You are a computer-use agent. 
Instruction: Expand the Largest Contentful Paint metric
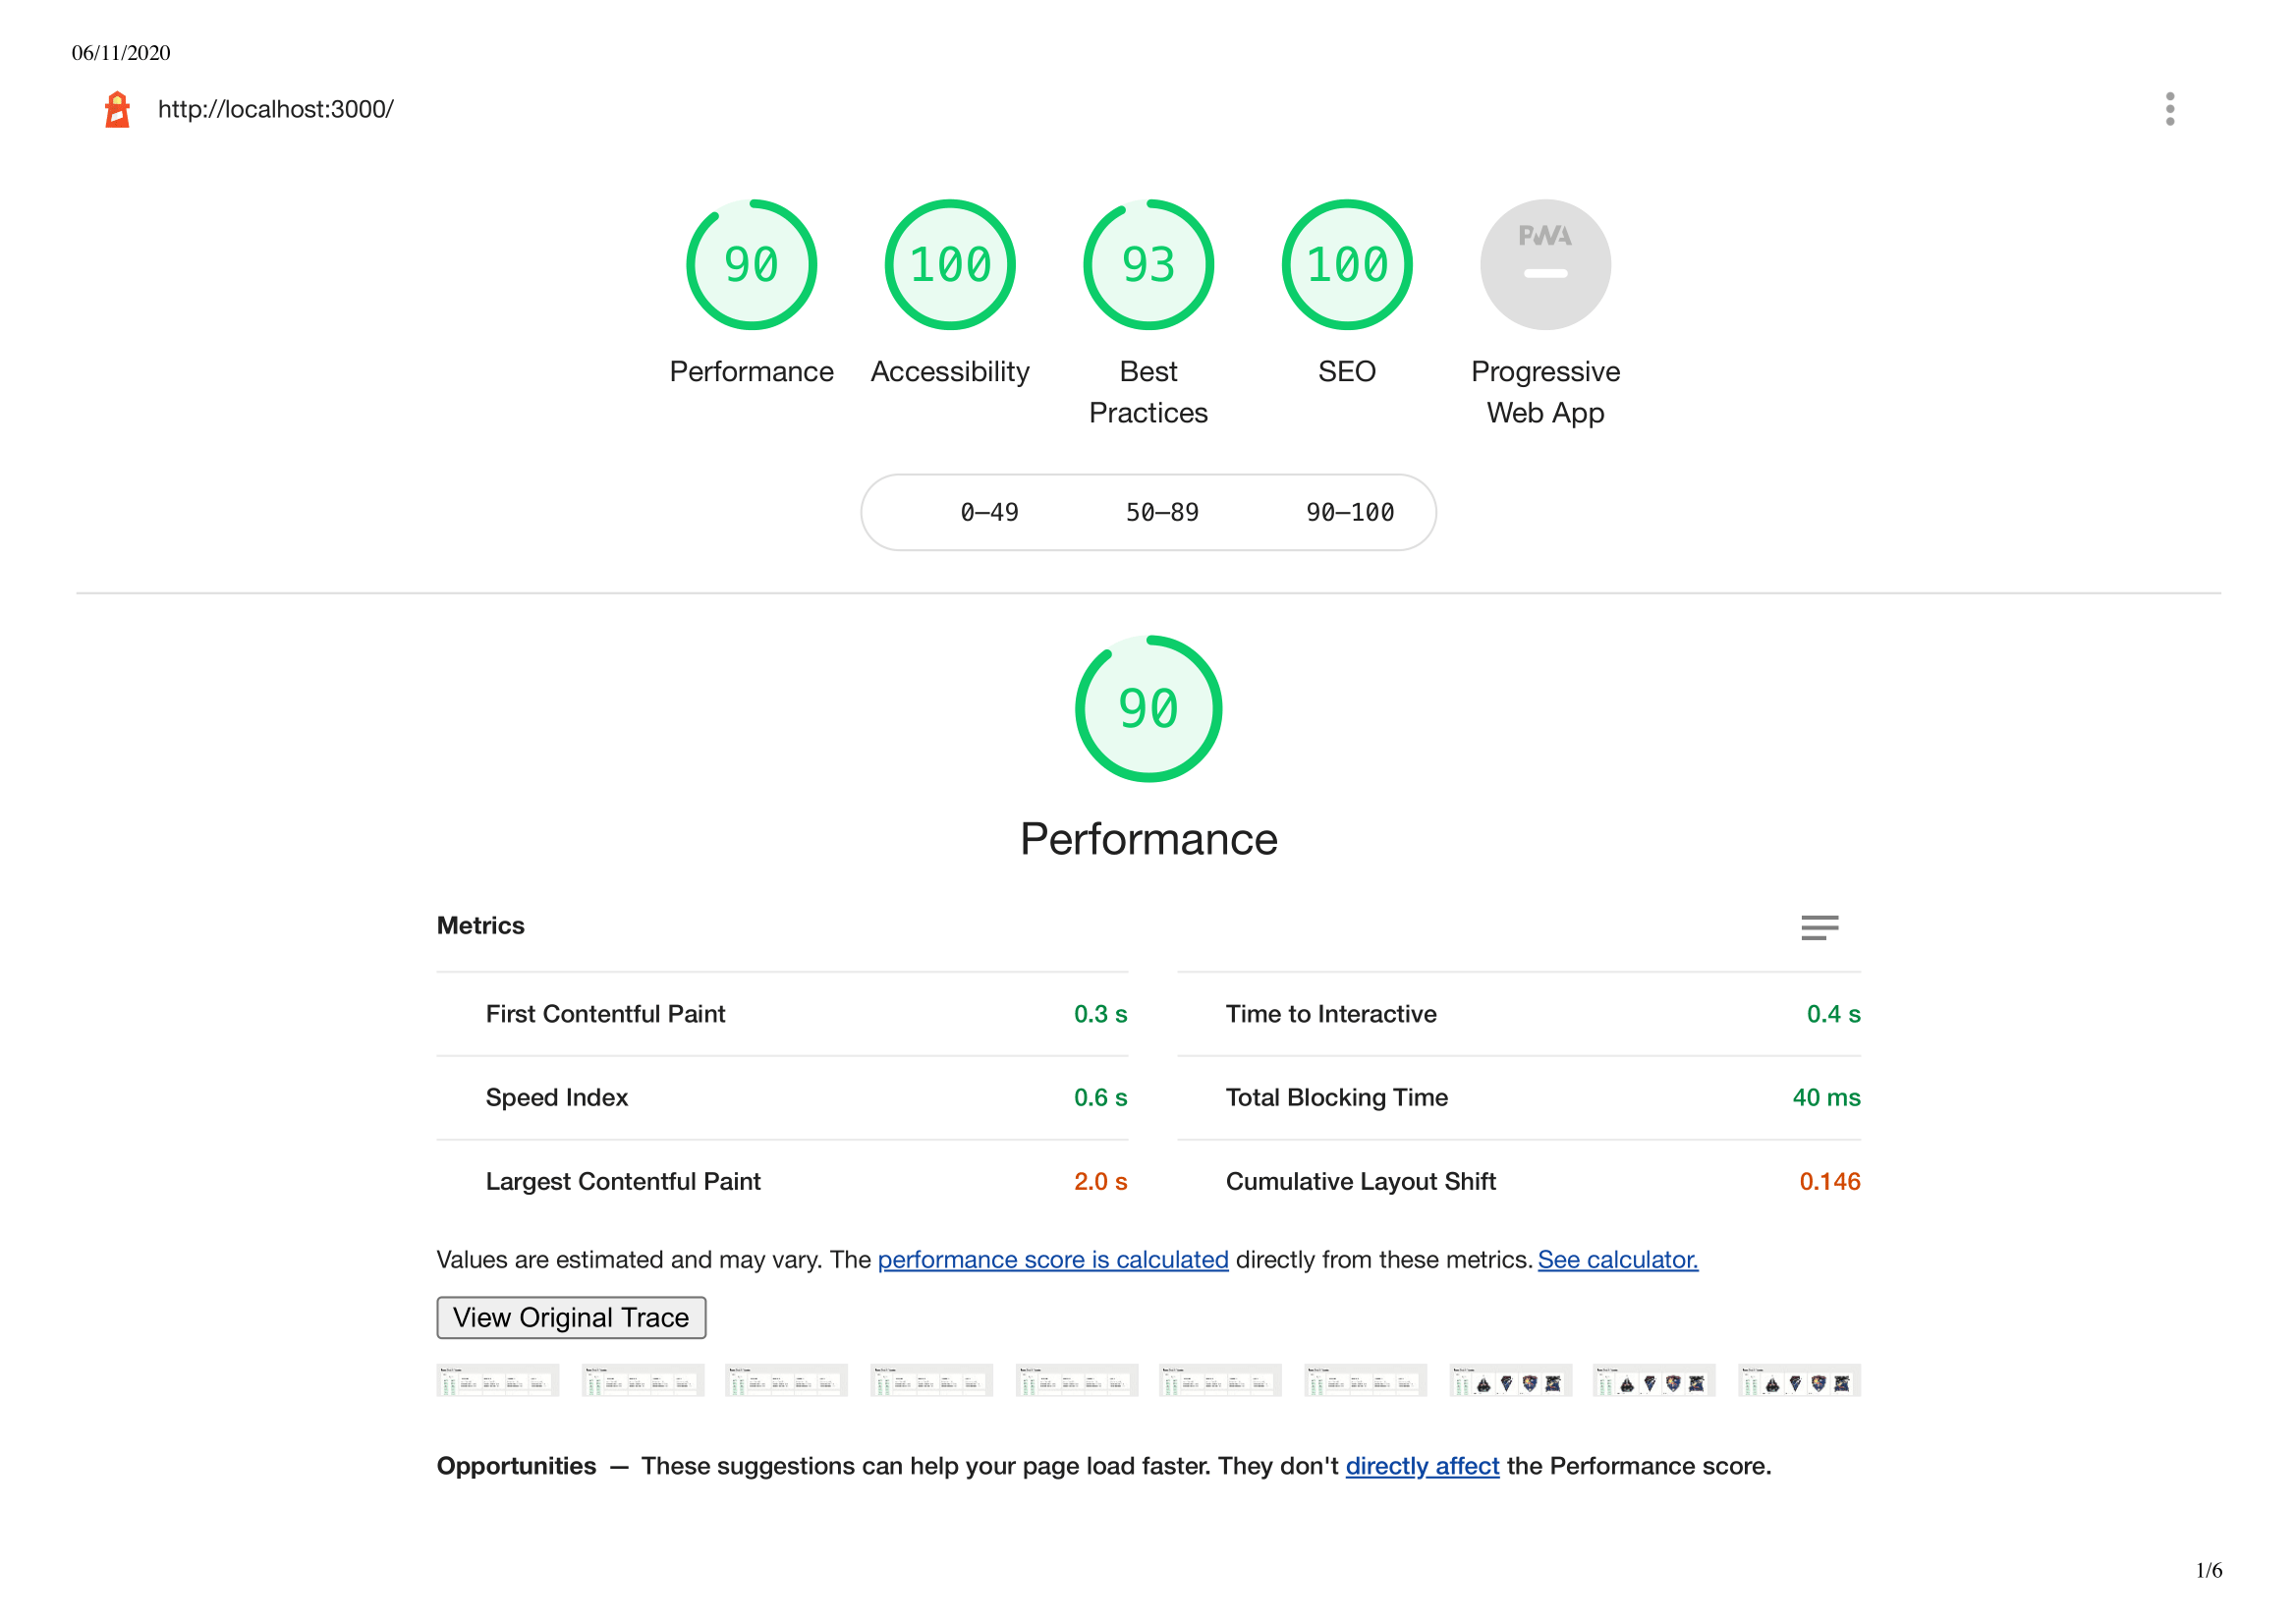[x=623, y=1181]
